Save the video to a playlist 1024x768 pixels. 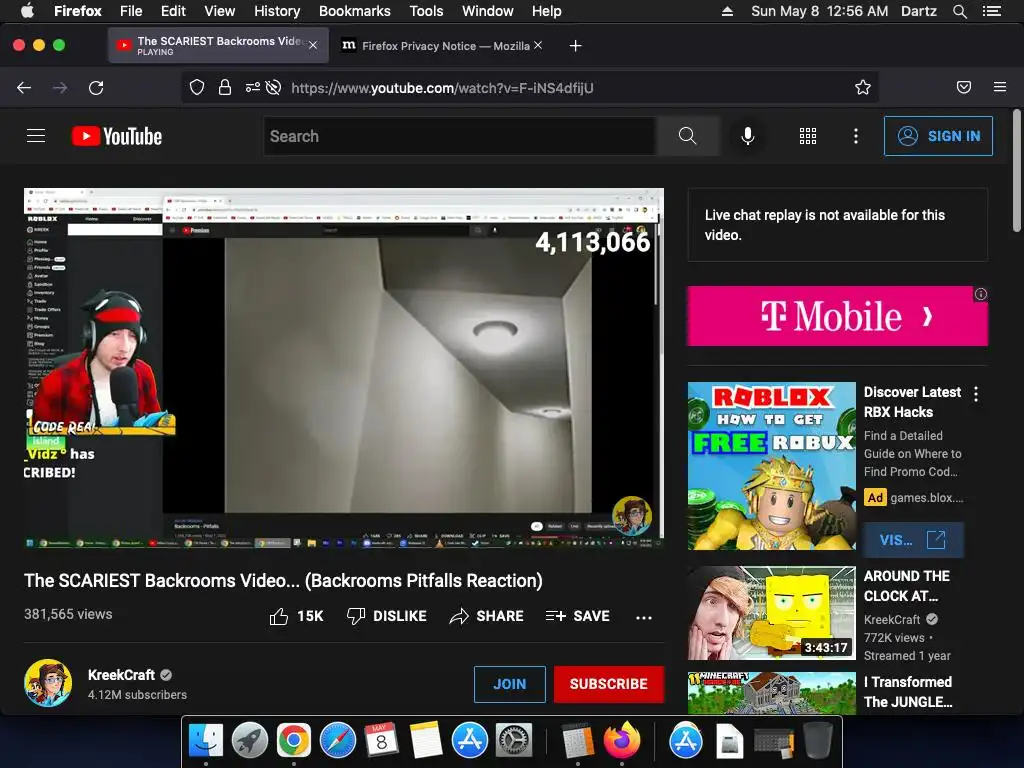[x=578, y=616]
